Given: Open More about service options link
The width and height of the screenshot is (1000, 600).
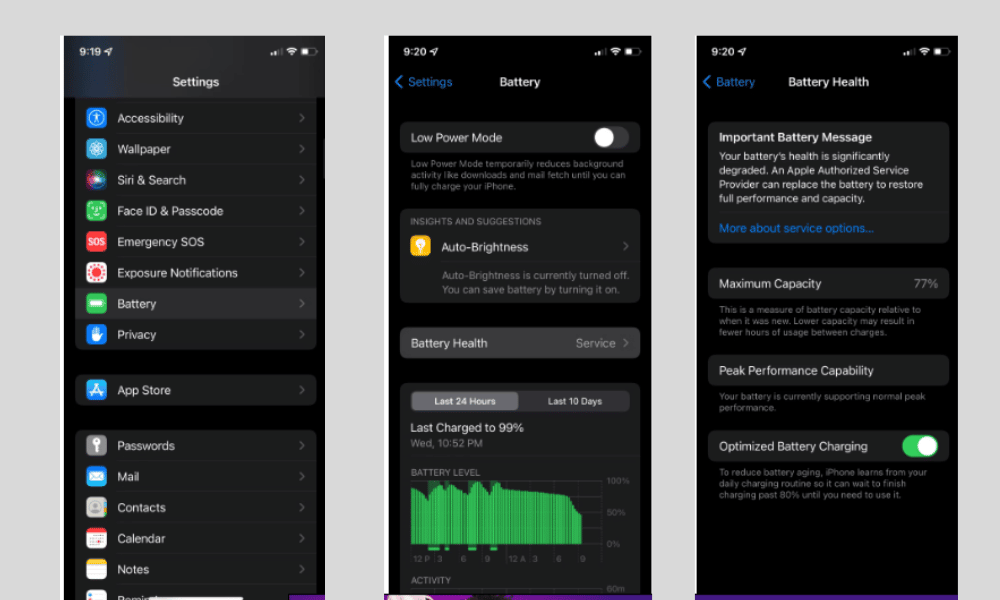Looking at the screenshot, I should pyautogui.click(x=796, y=228).
